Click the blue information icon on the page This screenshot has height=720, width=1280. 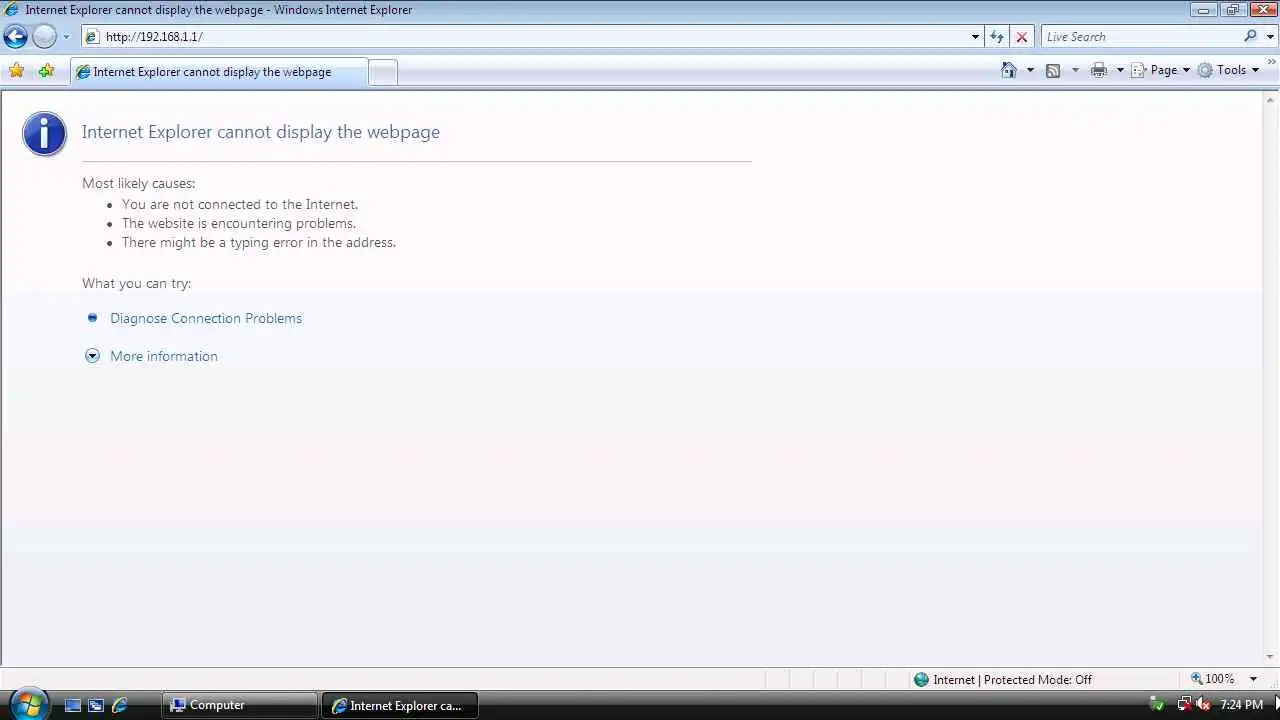click(45, 134)
